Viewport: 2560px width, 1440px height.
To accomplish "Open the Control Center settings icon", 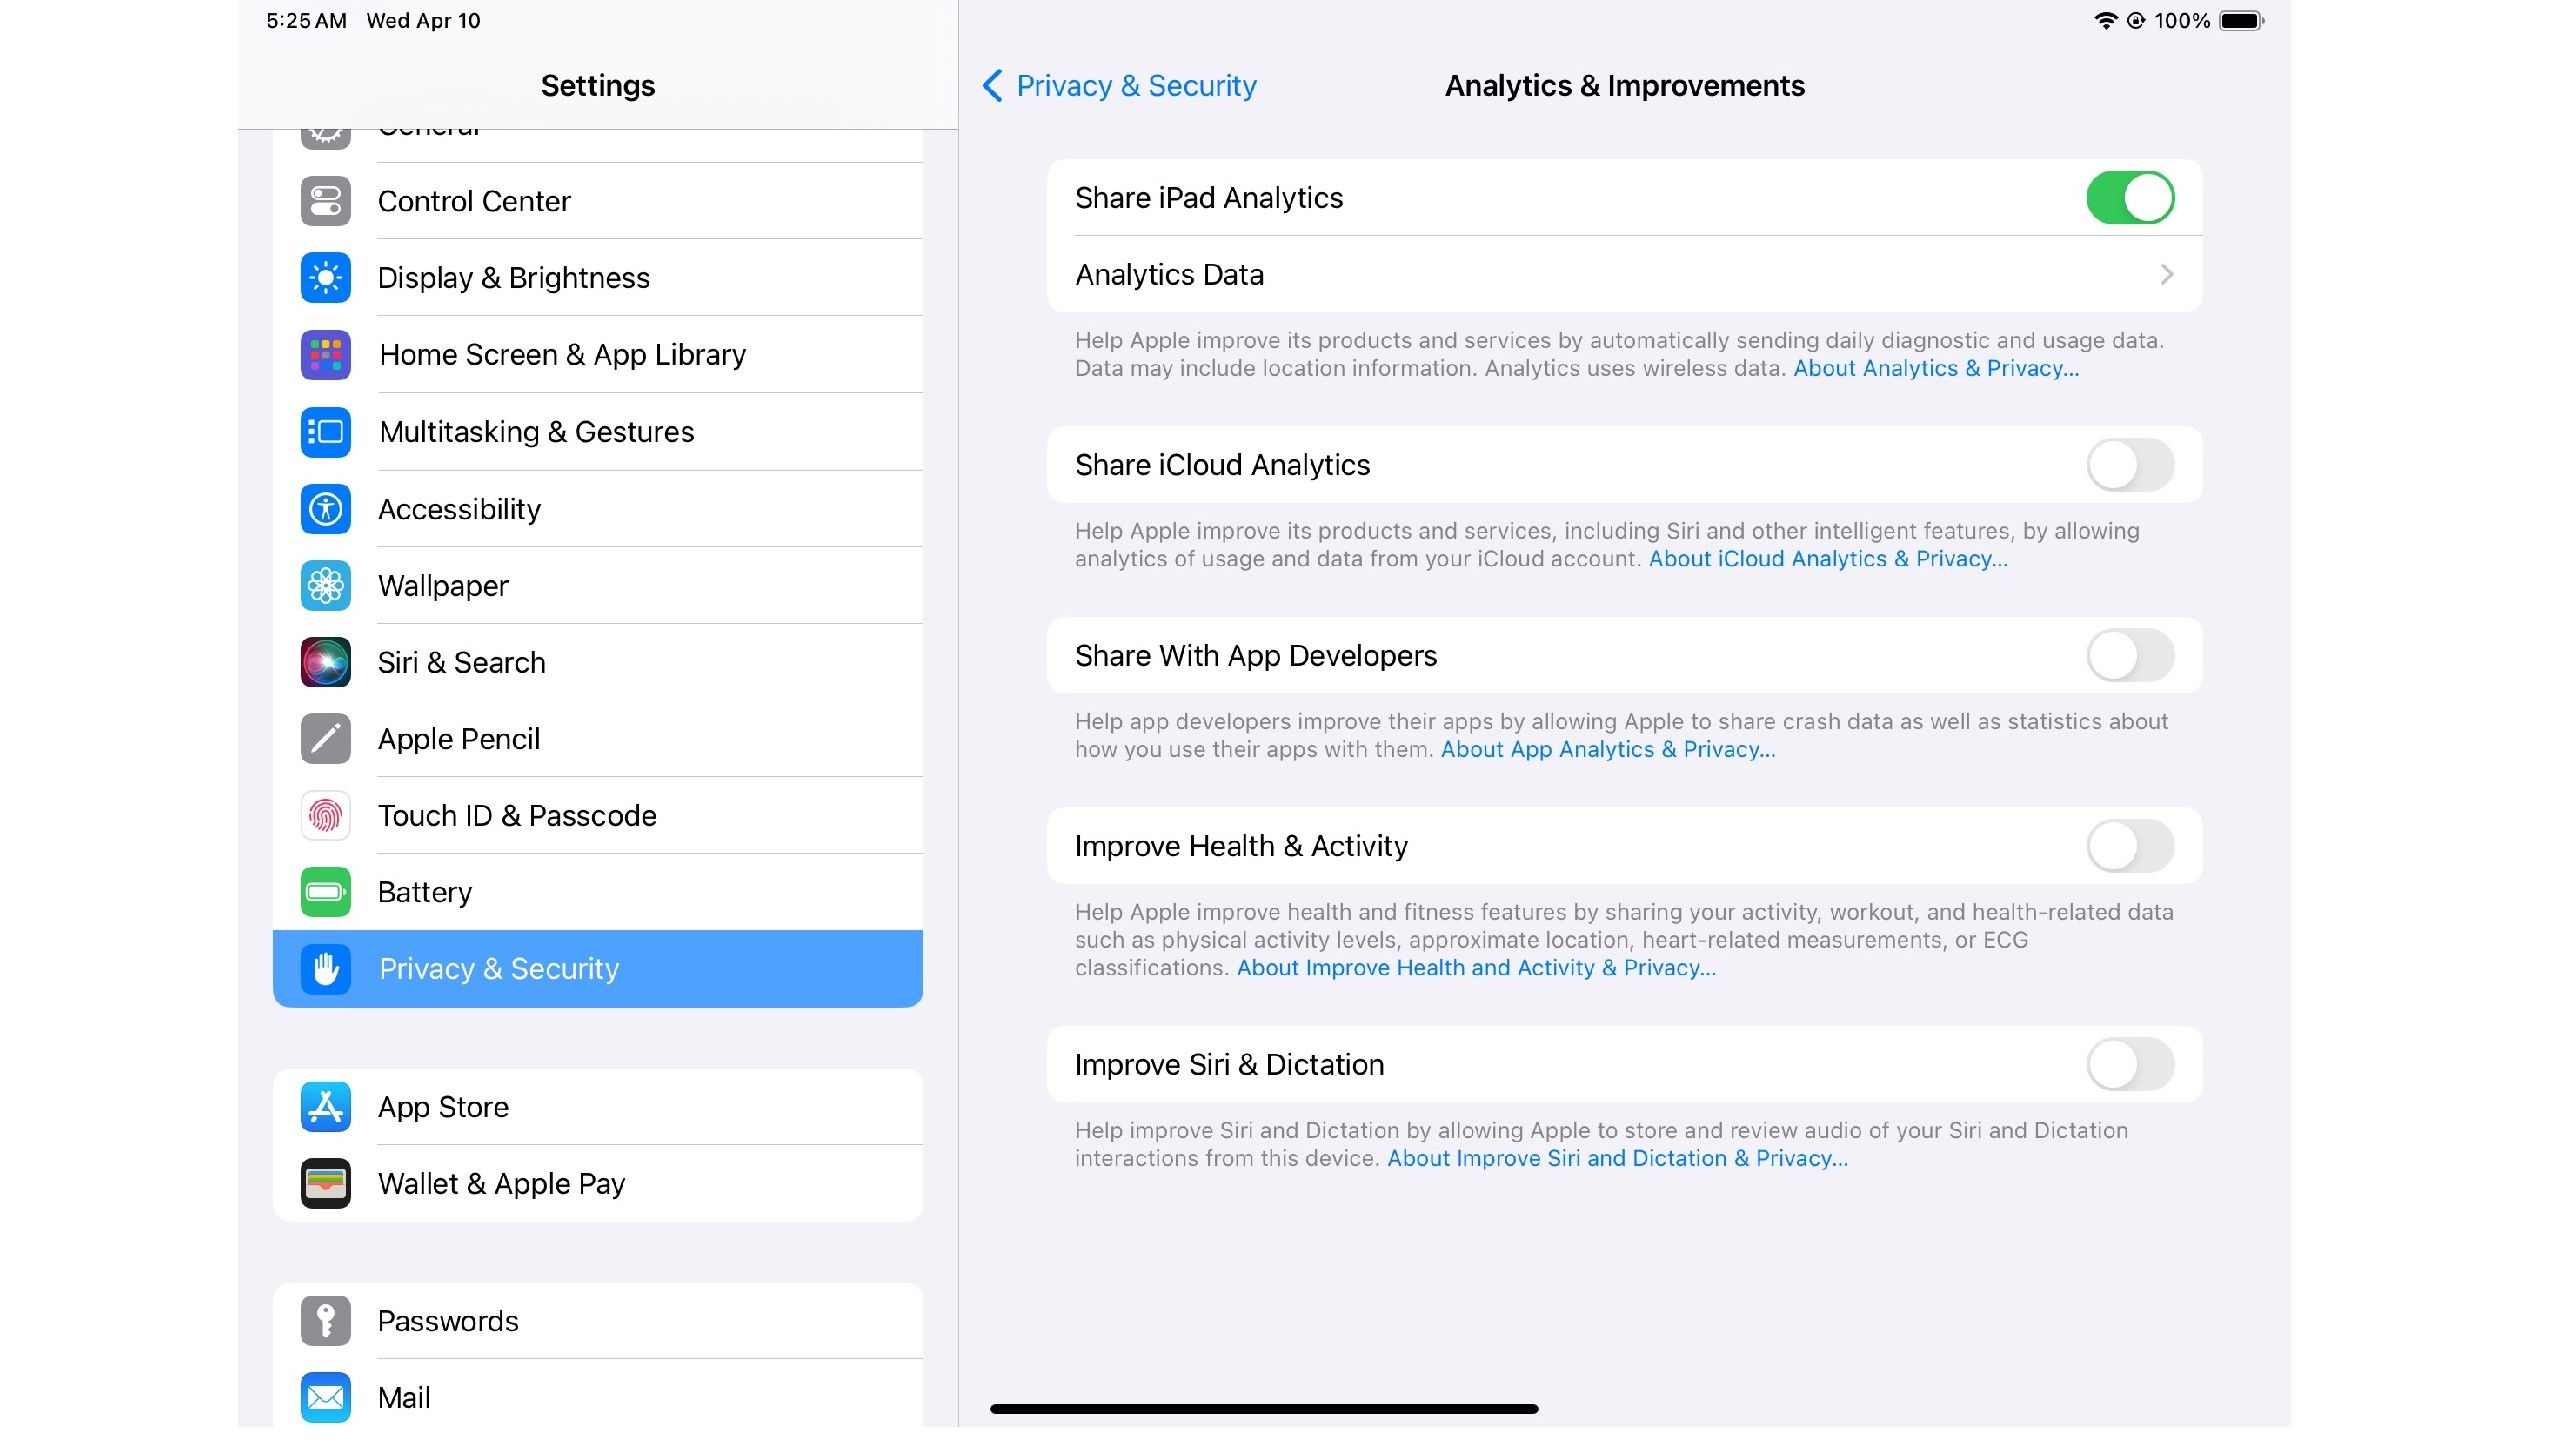I will pos(325,201).
